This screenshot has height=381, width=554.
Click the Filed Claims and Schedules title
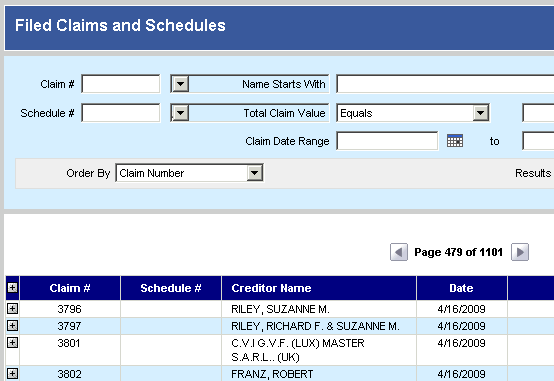(x=120, y=25)
